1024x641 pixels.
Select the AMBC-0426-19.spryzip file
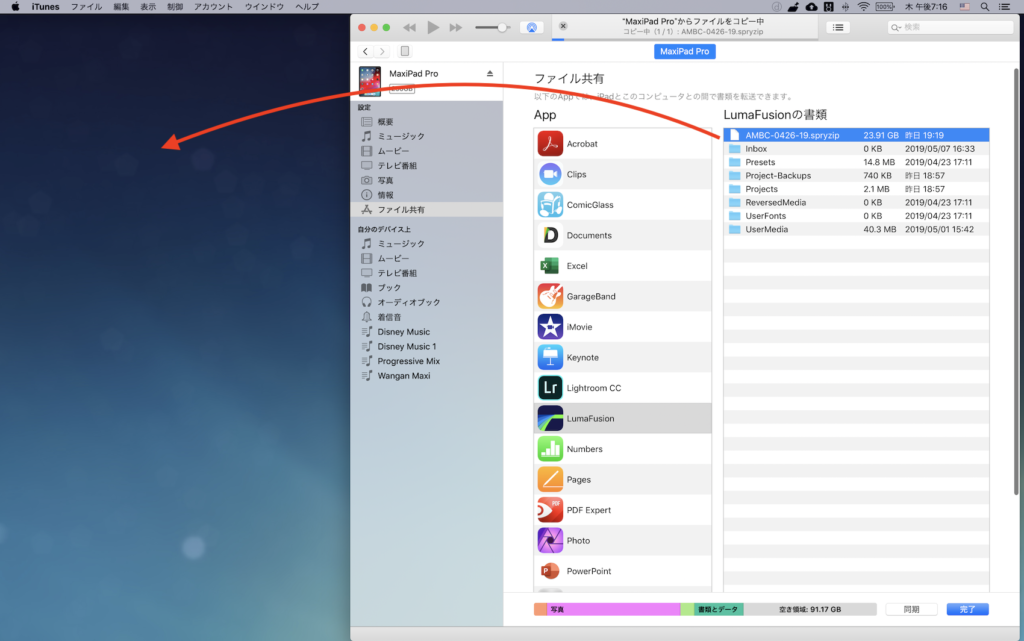[x=856, y=135]
